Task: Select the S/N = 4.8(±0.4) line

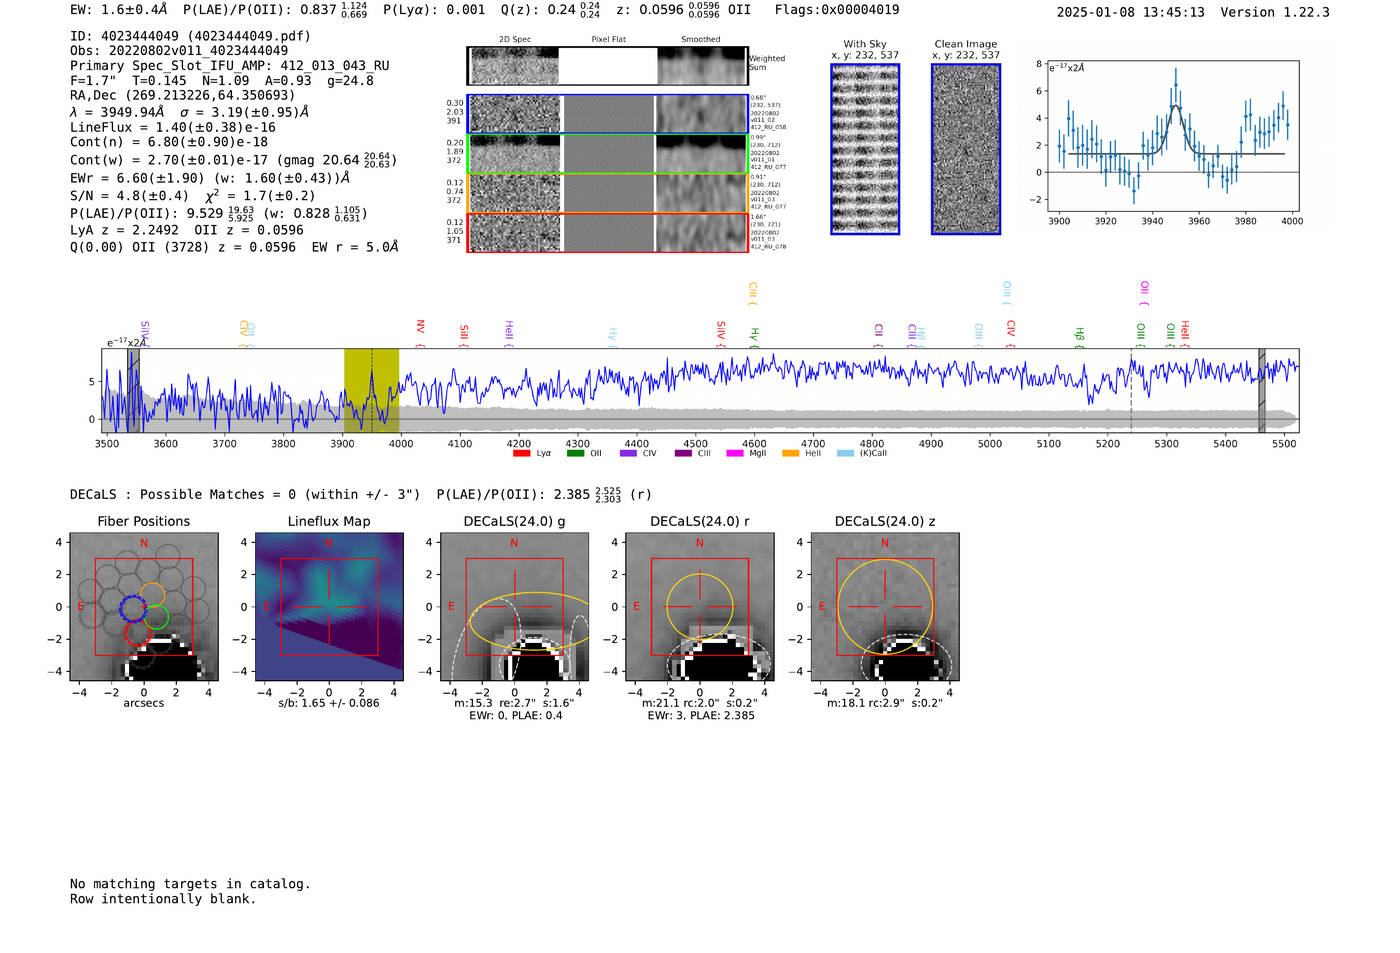Action: coord(192,195)
